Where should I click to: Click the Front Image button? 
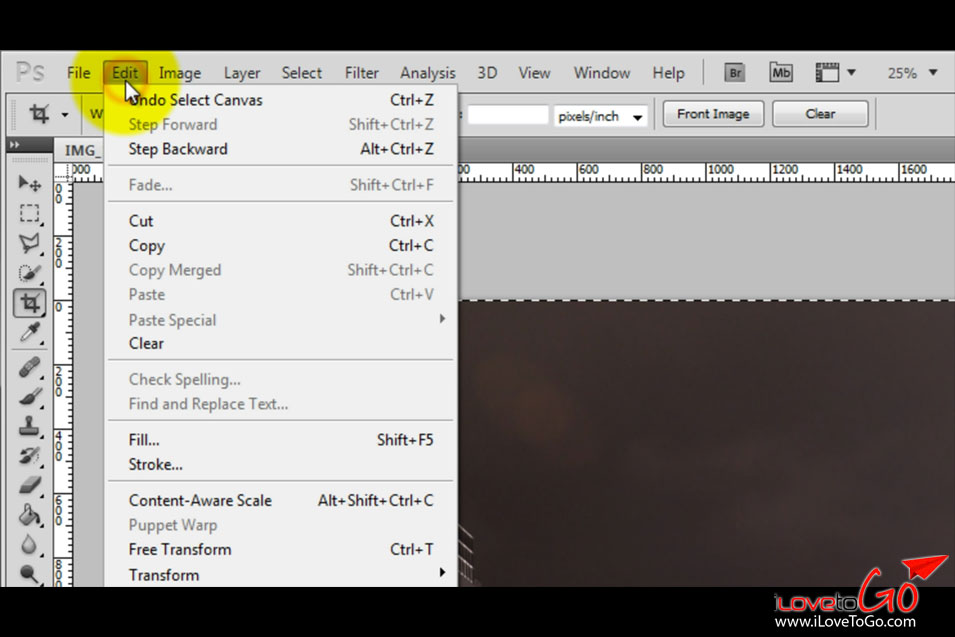(713, 114)
